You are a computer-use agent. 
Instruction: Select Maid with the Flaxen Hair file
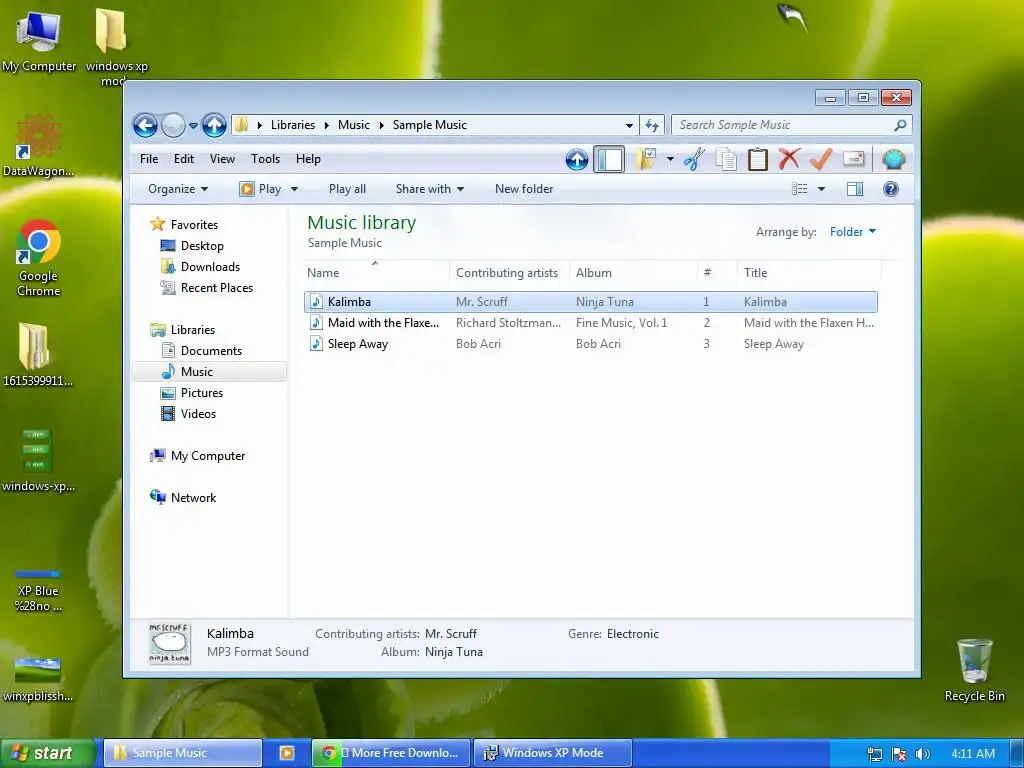click(x=590, y=323)
